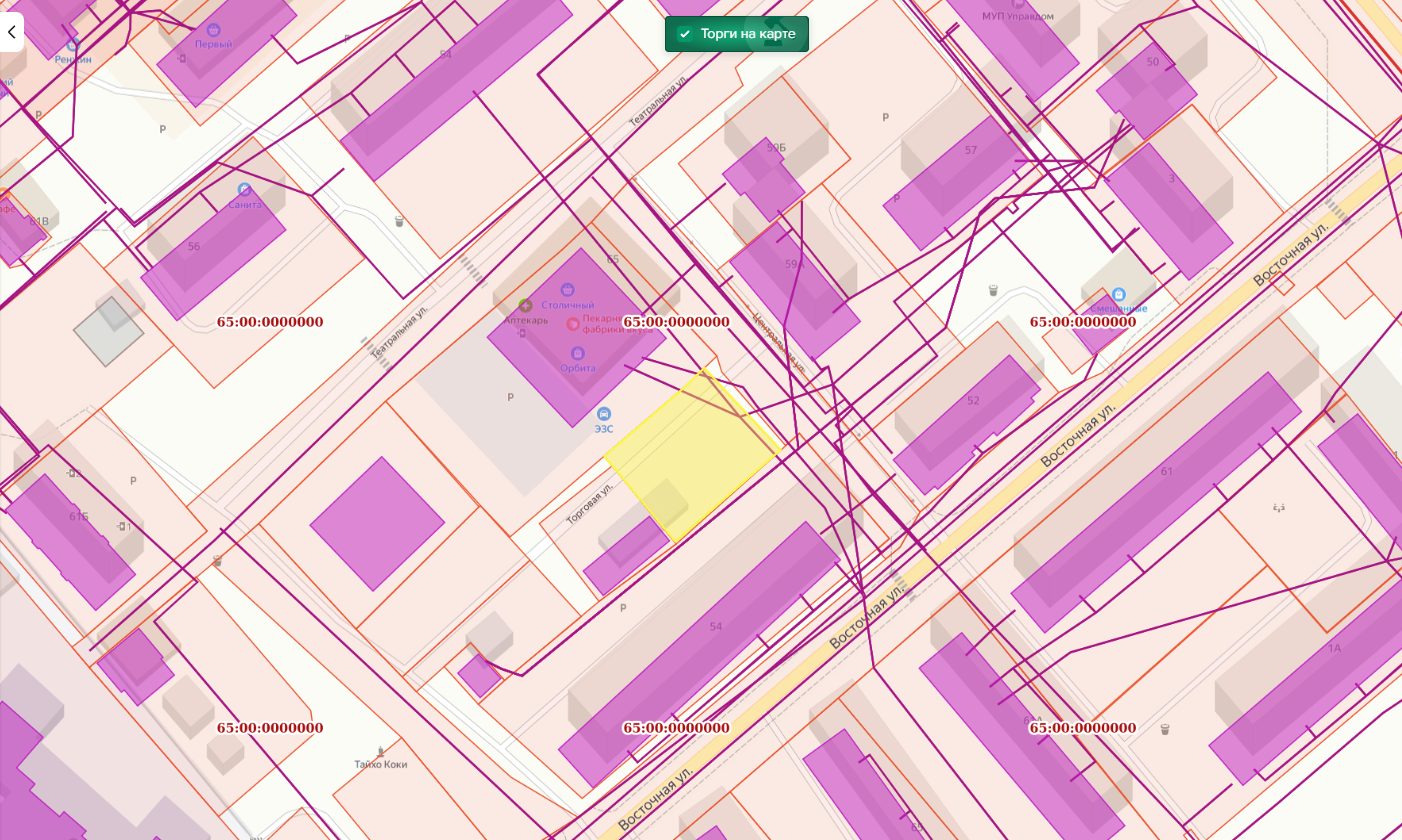
Task: Click the МУП Управдом label
Action: click(x=1017, y=17)
